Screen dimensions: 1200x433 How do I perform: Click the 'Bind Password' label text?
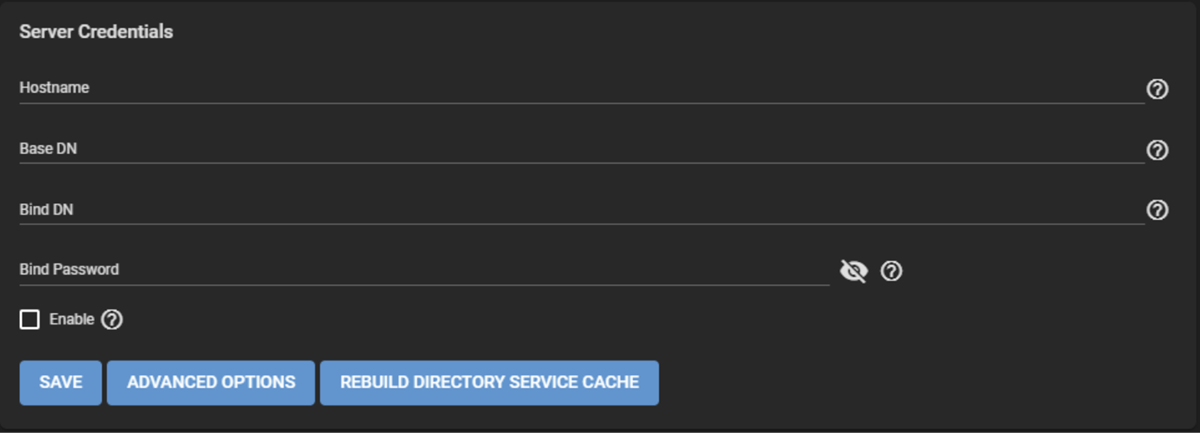click(x=69, y=270)
